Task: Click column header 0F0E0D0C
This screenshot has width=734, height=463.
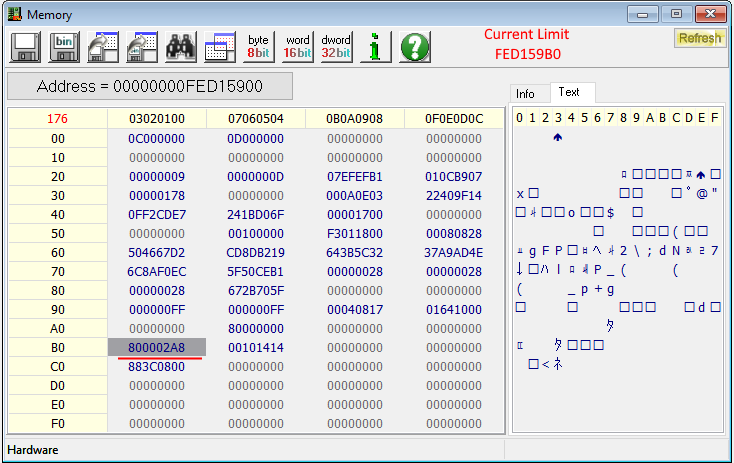Action: point(454,118)
